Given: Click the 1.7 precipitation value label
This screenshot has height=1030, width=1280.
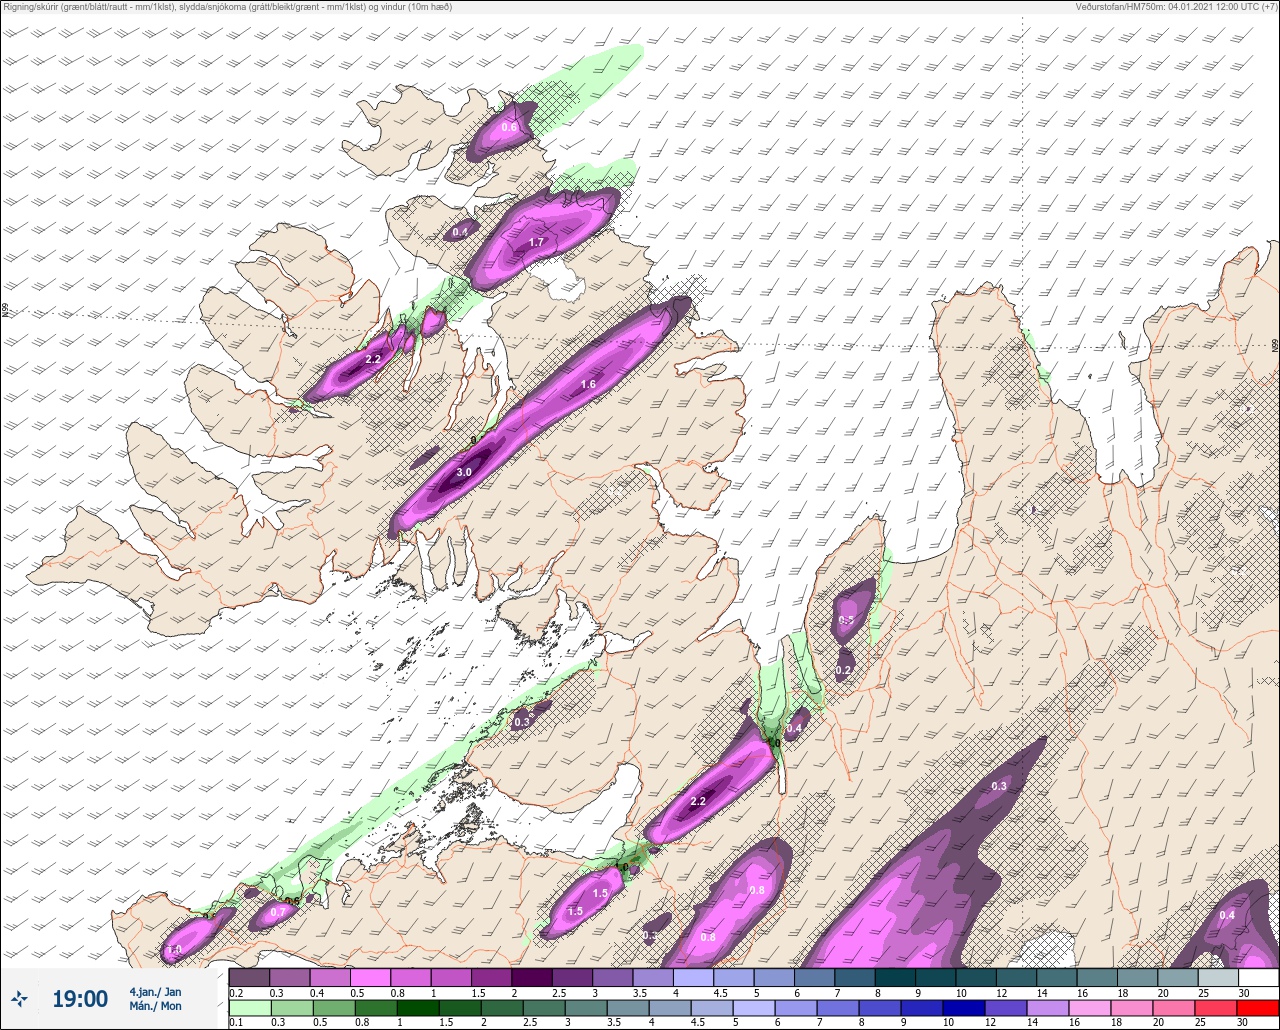Looking at the screenshot, I should point(536,242).
